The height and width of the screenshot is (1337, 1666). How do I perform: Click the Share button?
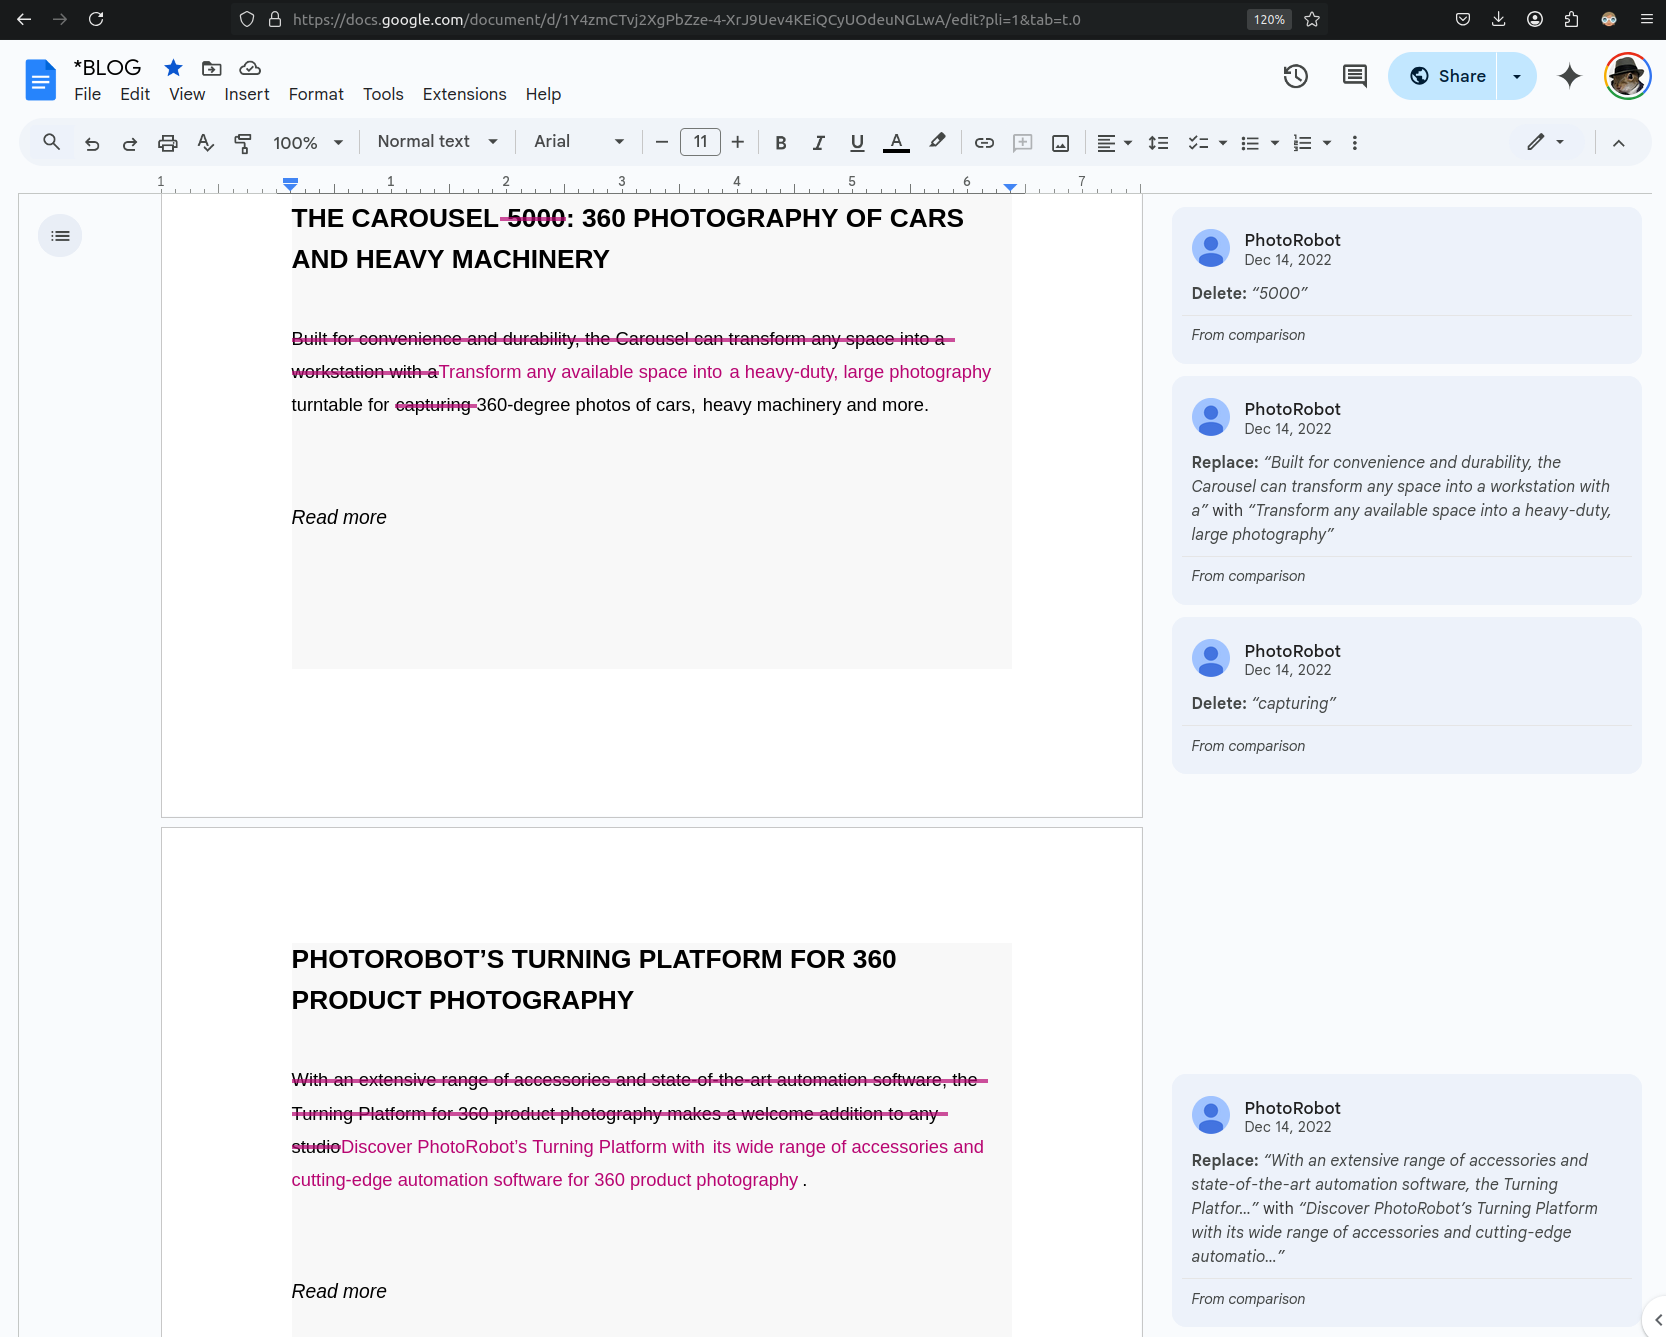(1443, 76)
